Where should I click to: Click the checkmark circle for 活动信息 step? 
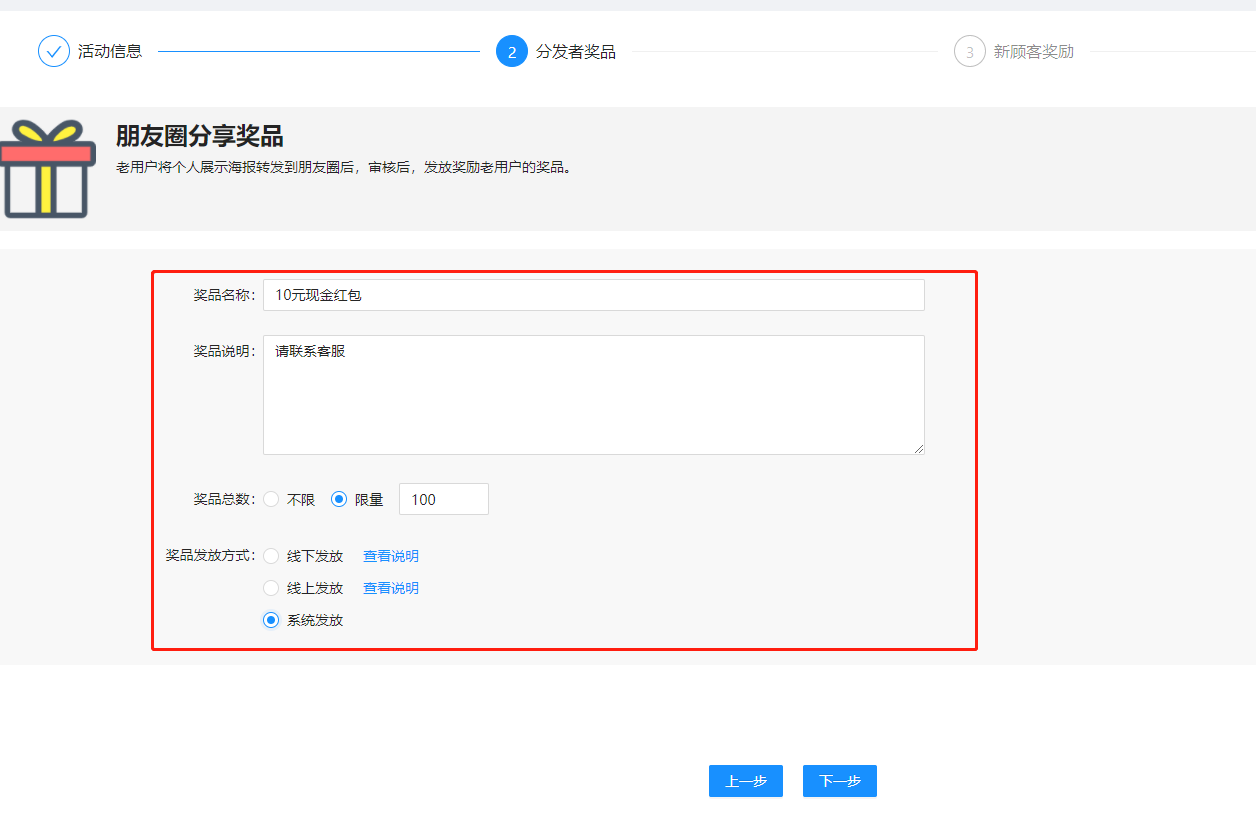pyautogui.click(x=54, y=50)
